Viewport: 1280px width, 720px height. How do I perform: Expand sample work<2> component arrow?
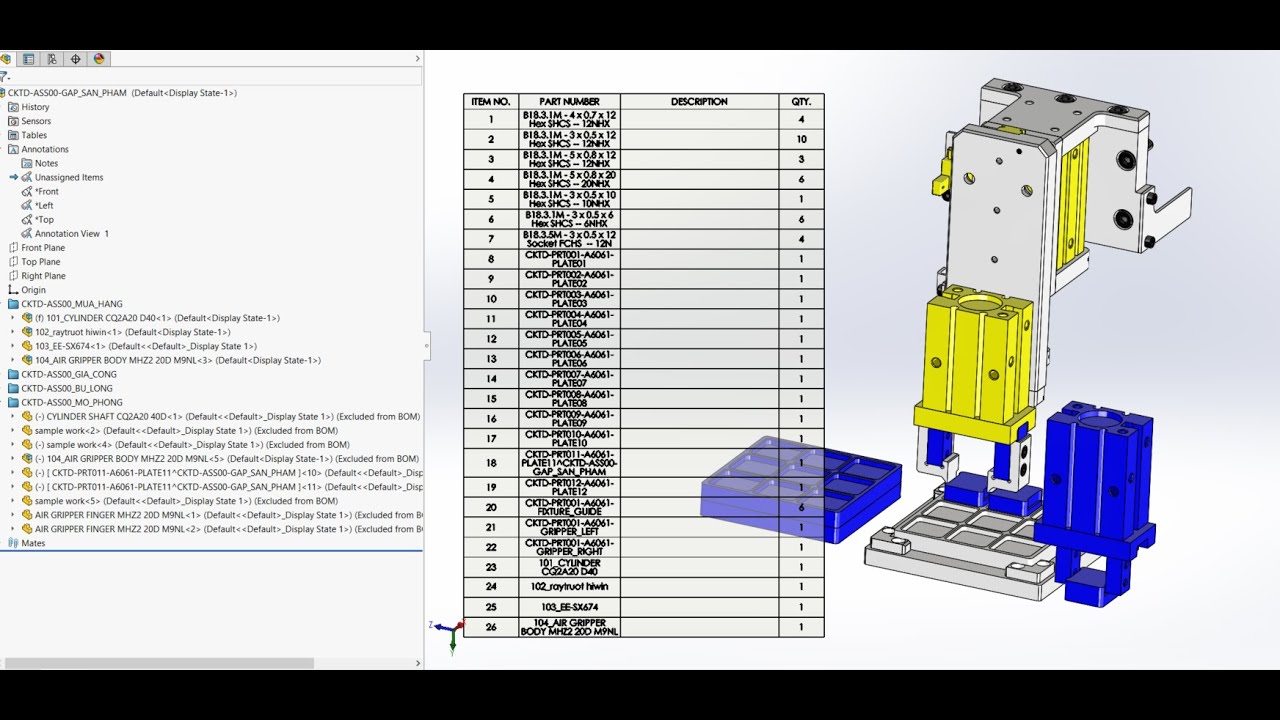[x=13, y=430]
